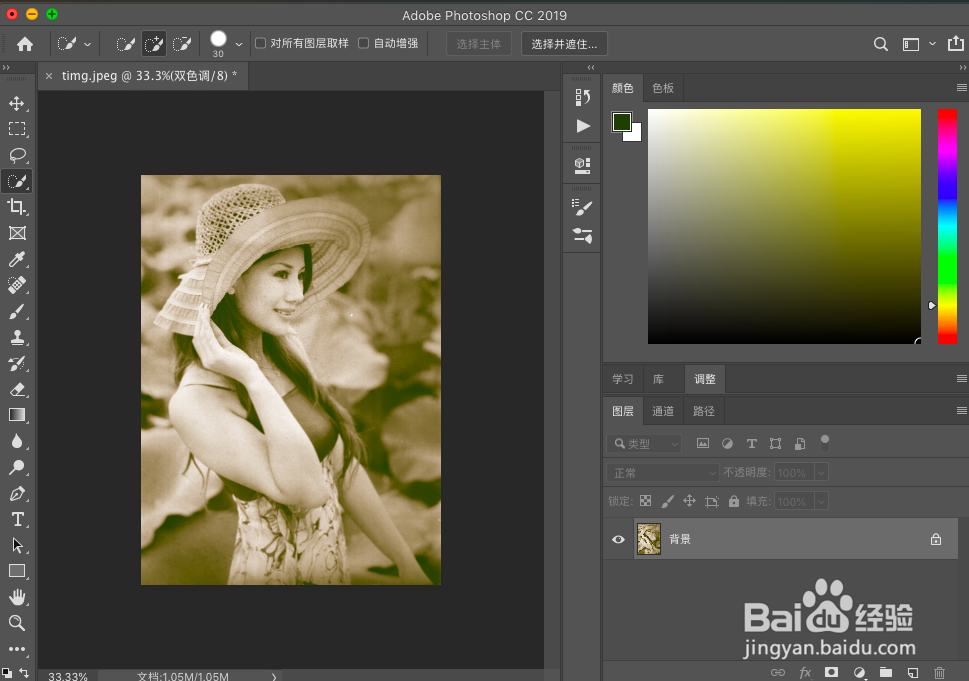Open the Actions panel play icon
Viewport: 969px width, 681px height.
[582, 126]
